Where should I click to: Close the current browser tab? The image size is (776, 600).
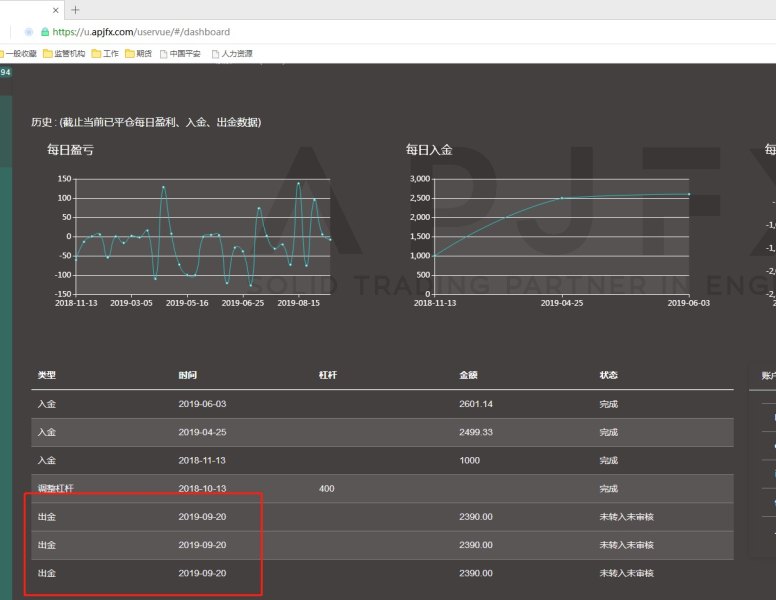pos(54,10)
